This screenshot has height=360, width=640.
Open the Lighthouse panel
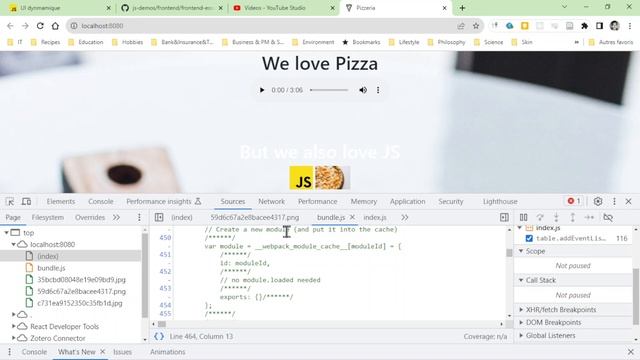[500, 202]
